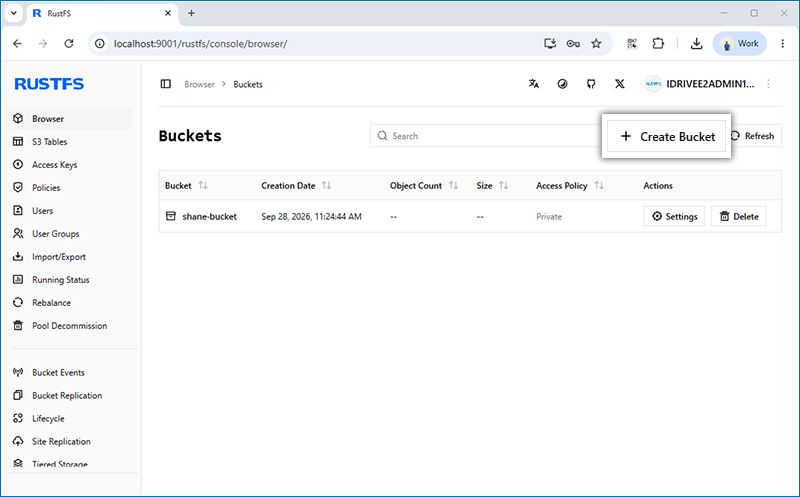Open the GitHub icon link

pos(591,84)
